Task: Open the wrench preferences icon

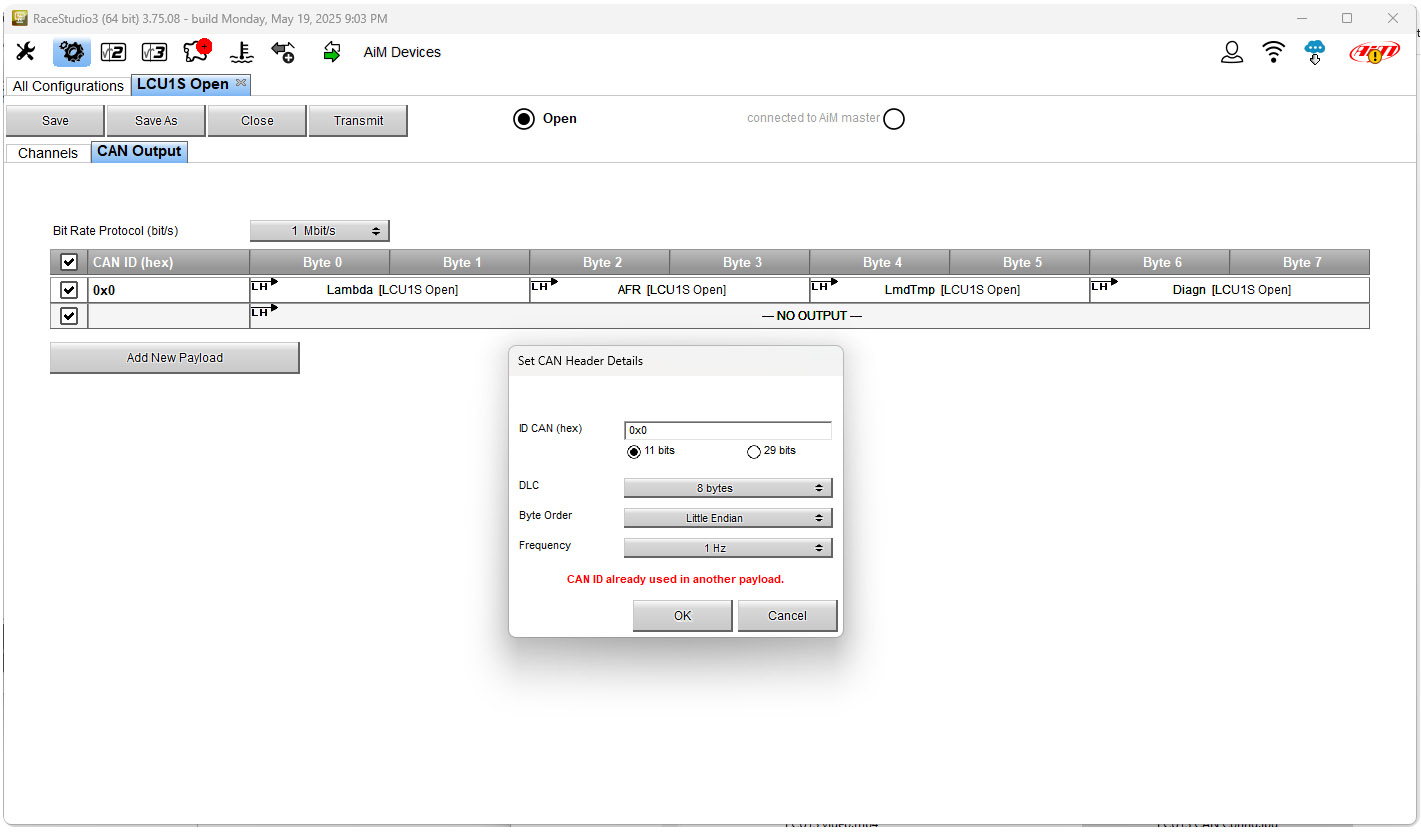Action: (x=25, y=52)
